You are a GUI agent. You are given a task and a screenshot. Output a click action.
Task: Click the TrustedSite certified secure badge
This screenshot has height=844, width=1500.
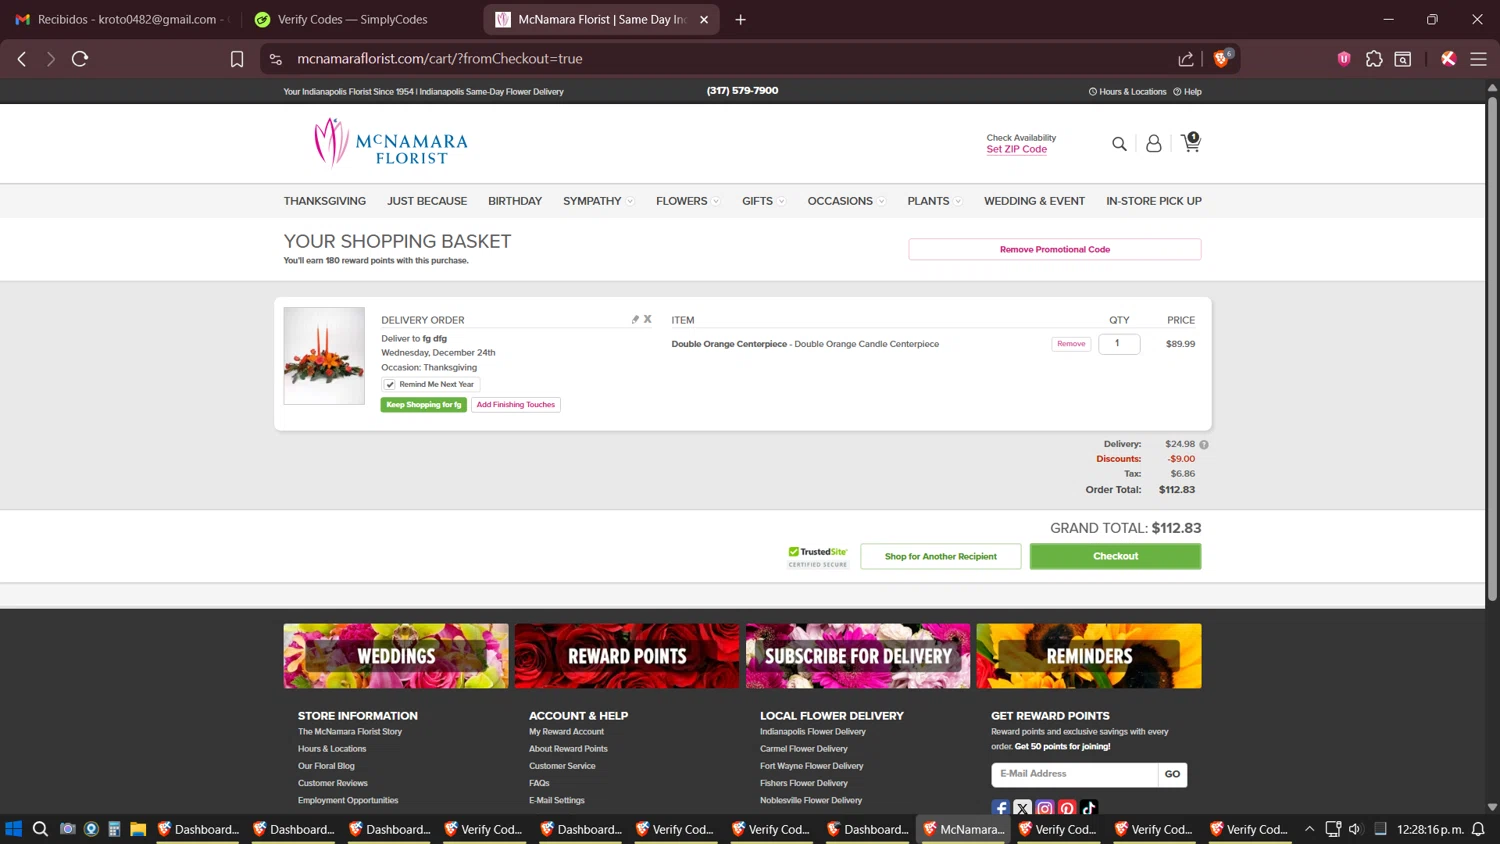(x=817, y=557)
